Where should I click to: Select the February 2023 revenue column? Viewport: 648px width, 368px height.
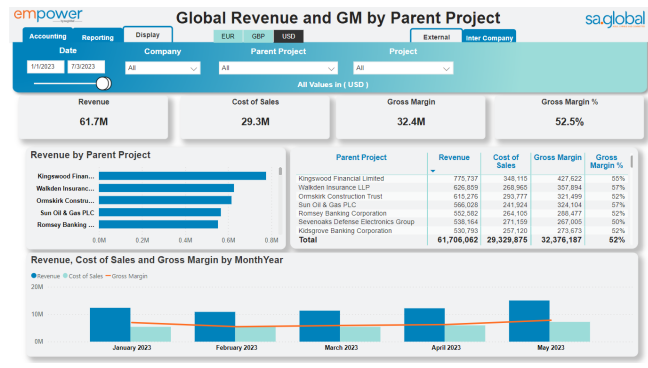pos(215,327)
